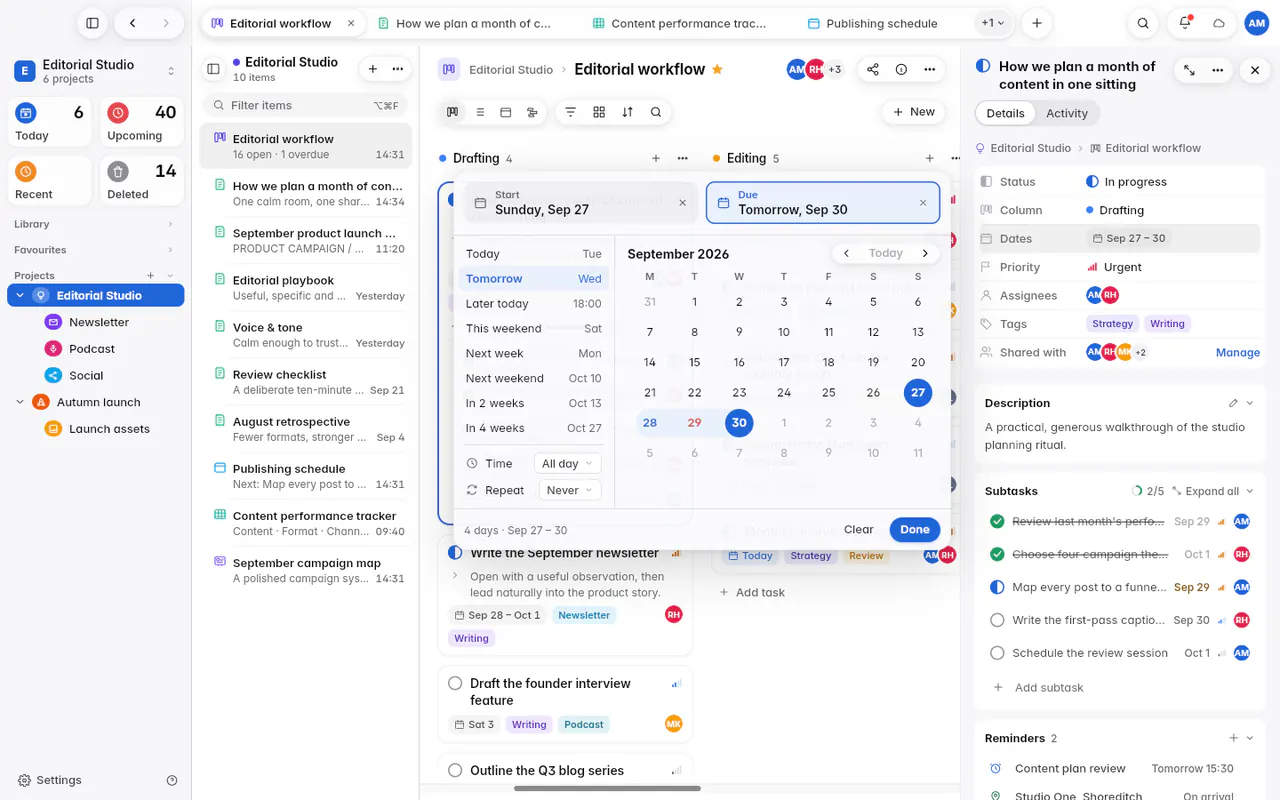
Task: Go to next month in calendar
Action: tap(925, 254)
